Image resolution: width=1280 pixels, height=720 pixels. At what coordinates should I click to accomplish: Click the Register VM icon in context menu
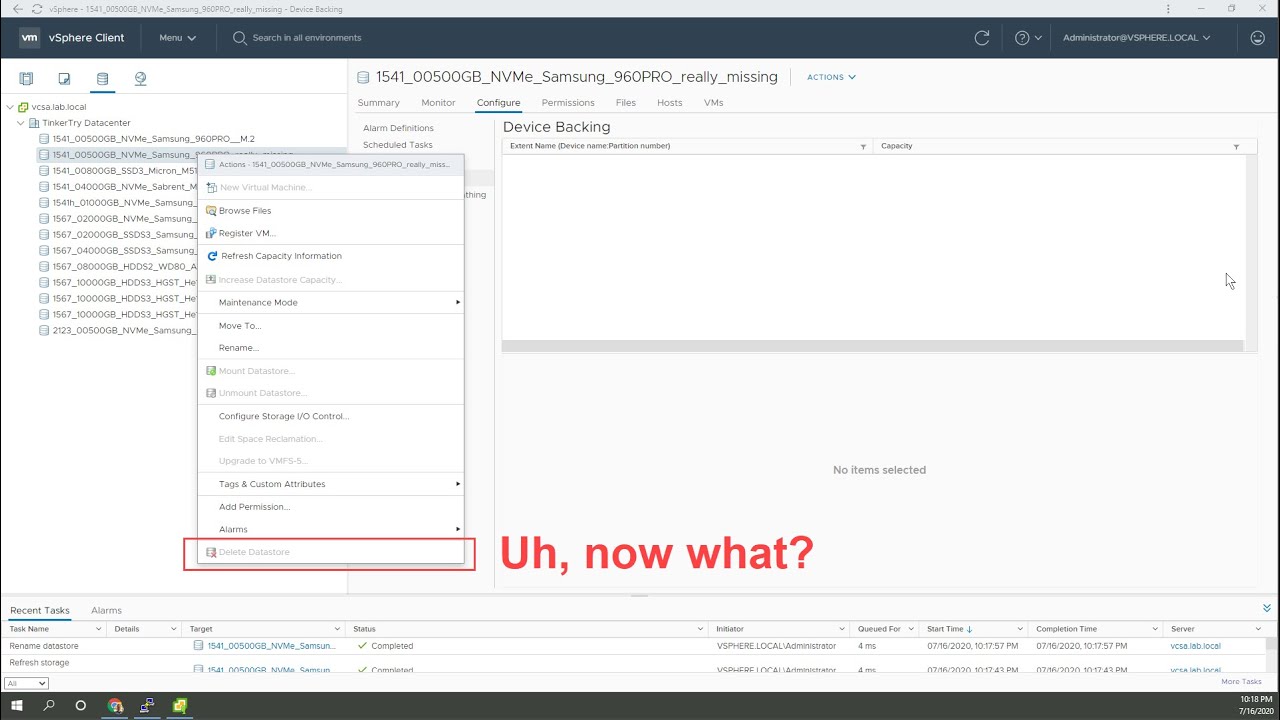pyautogui.click(x=211, y=233)
